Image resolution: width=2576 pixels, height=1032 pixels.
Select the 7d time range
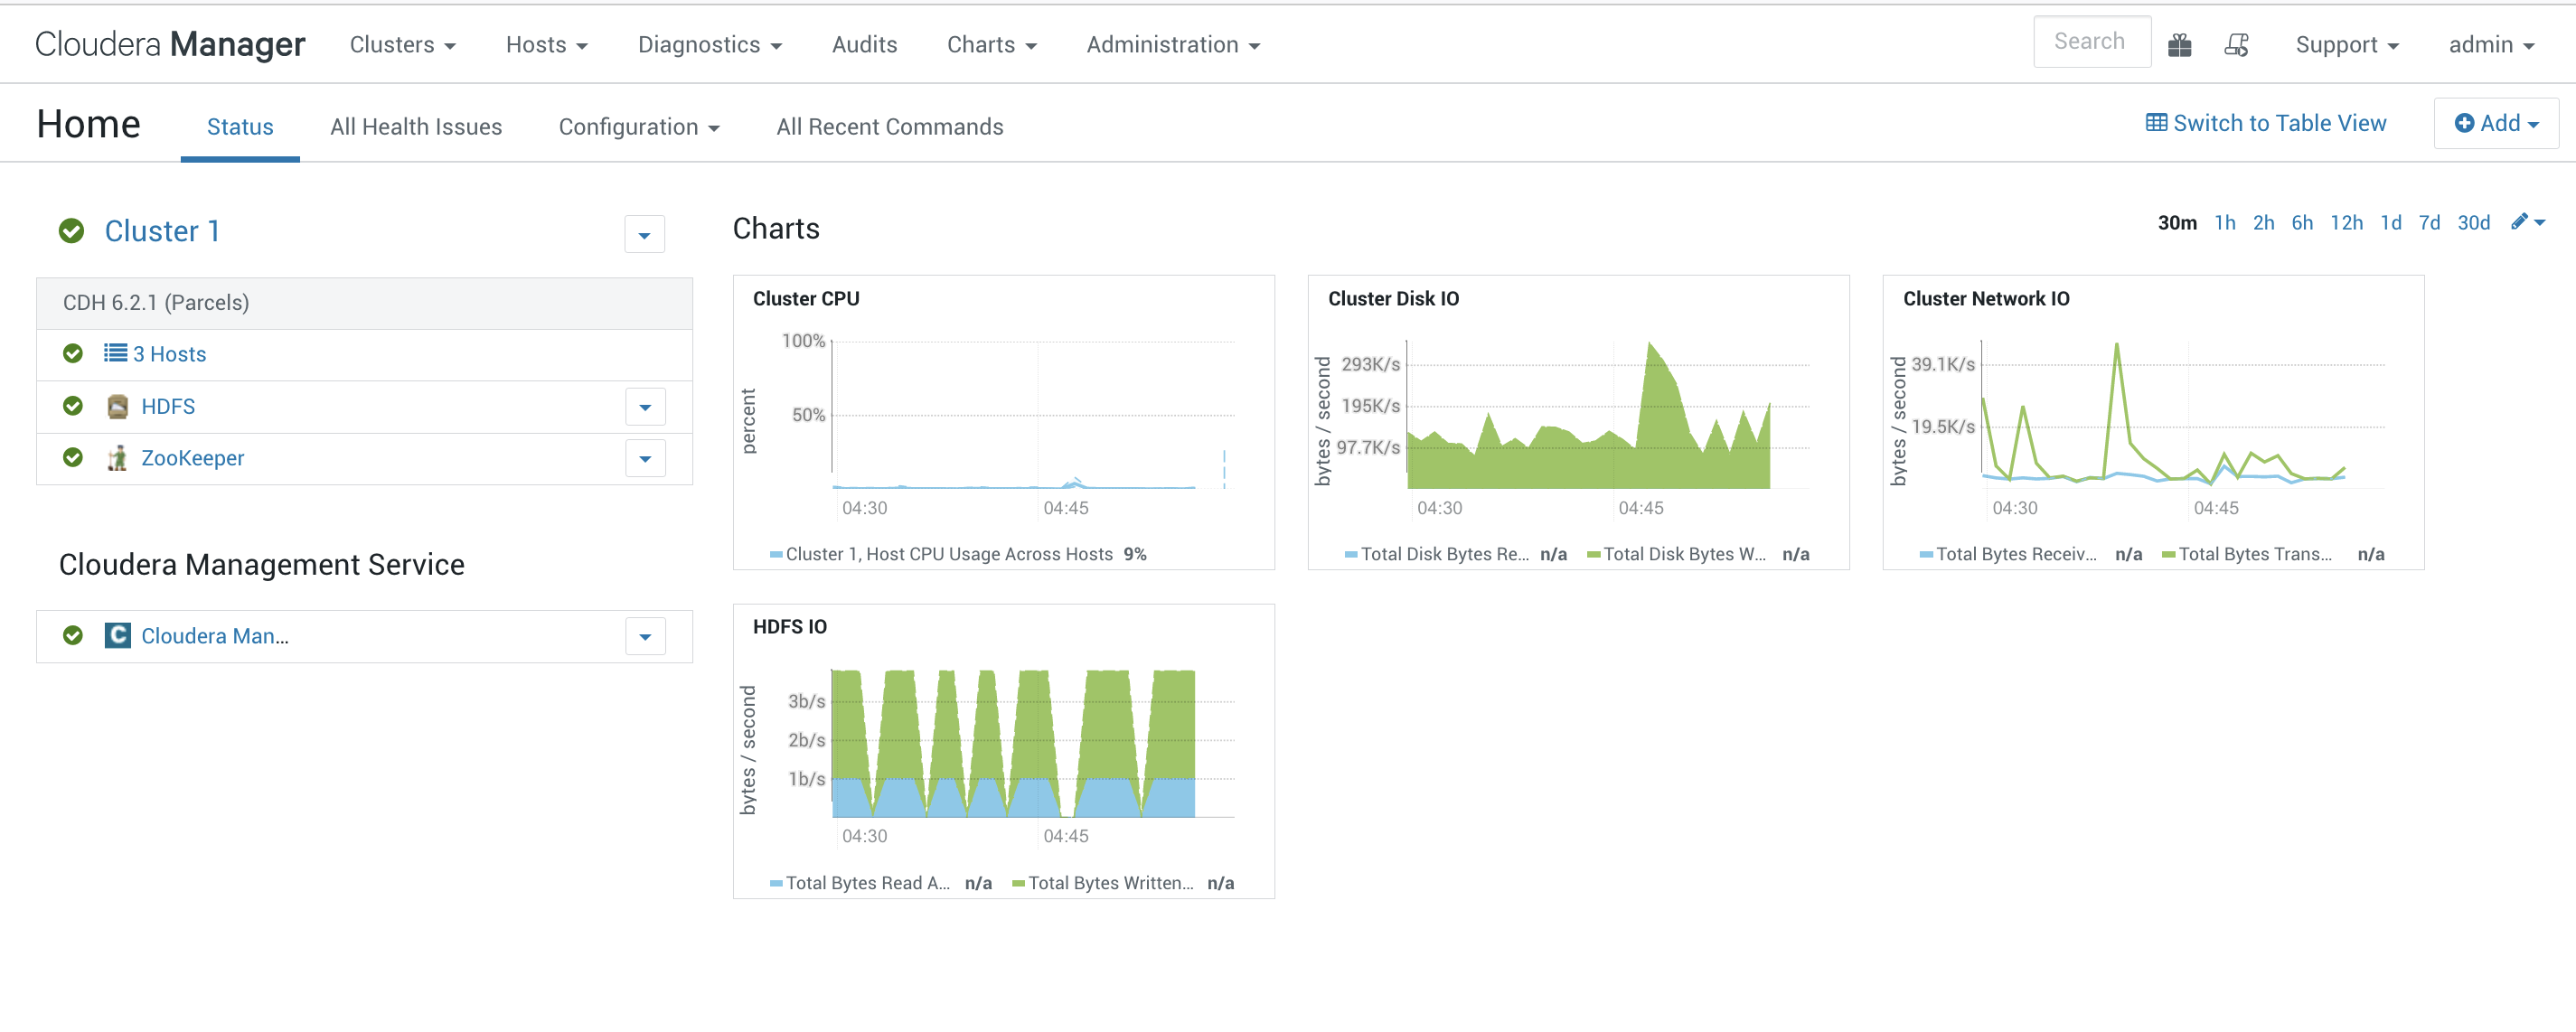(2429, 223)
